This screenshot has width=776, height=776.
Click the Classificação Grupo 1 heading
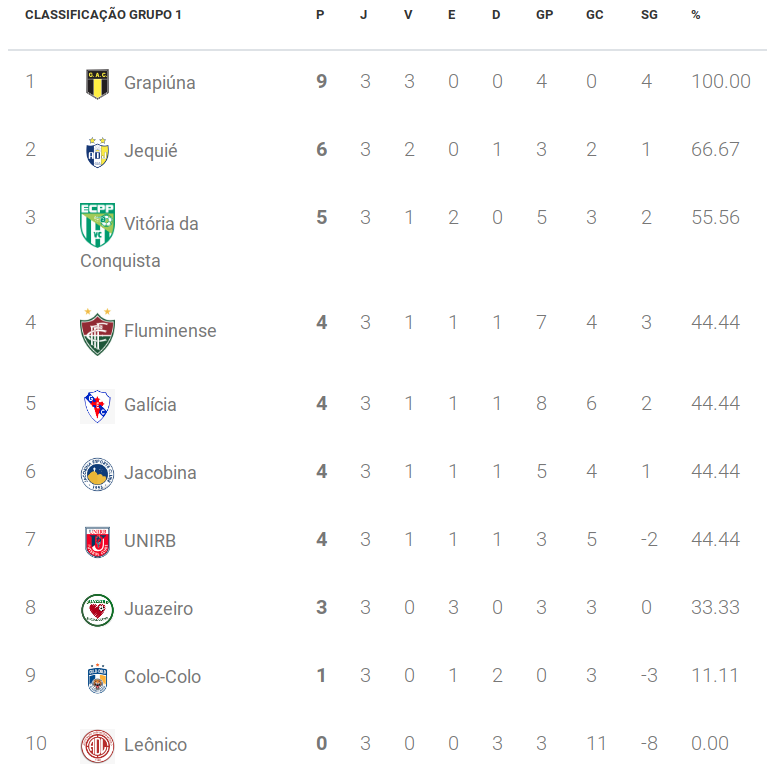click(x=103, y=15)
